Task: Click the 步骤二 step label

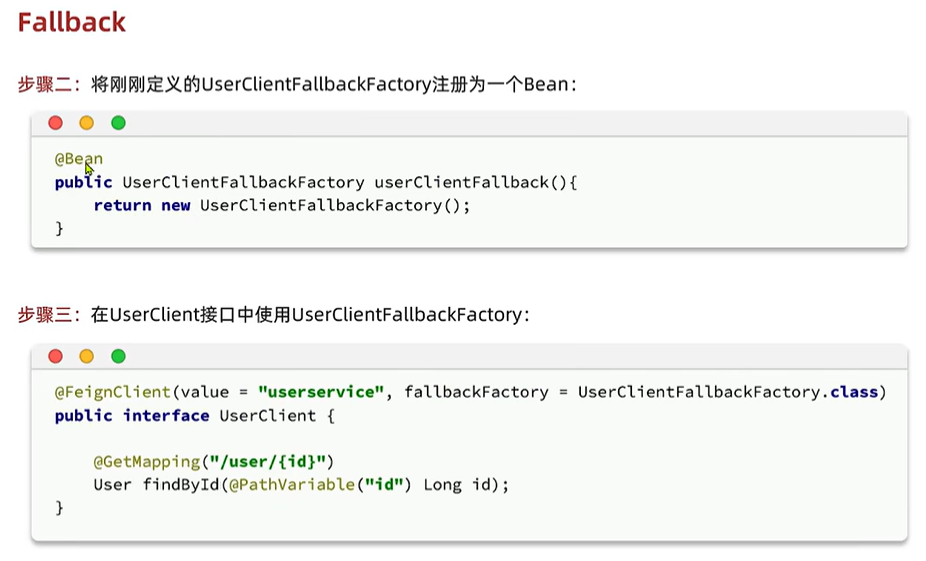Action: coord(48,85)
